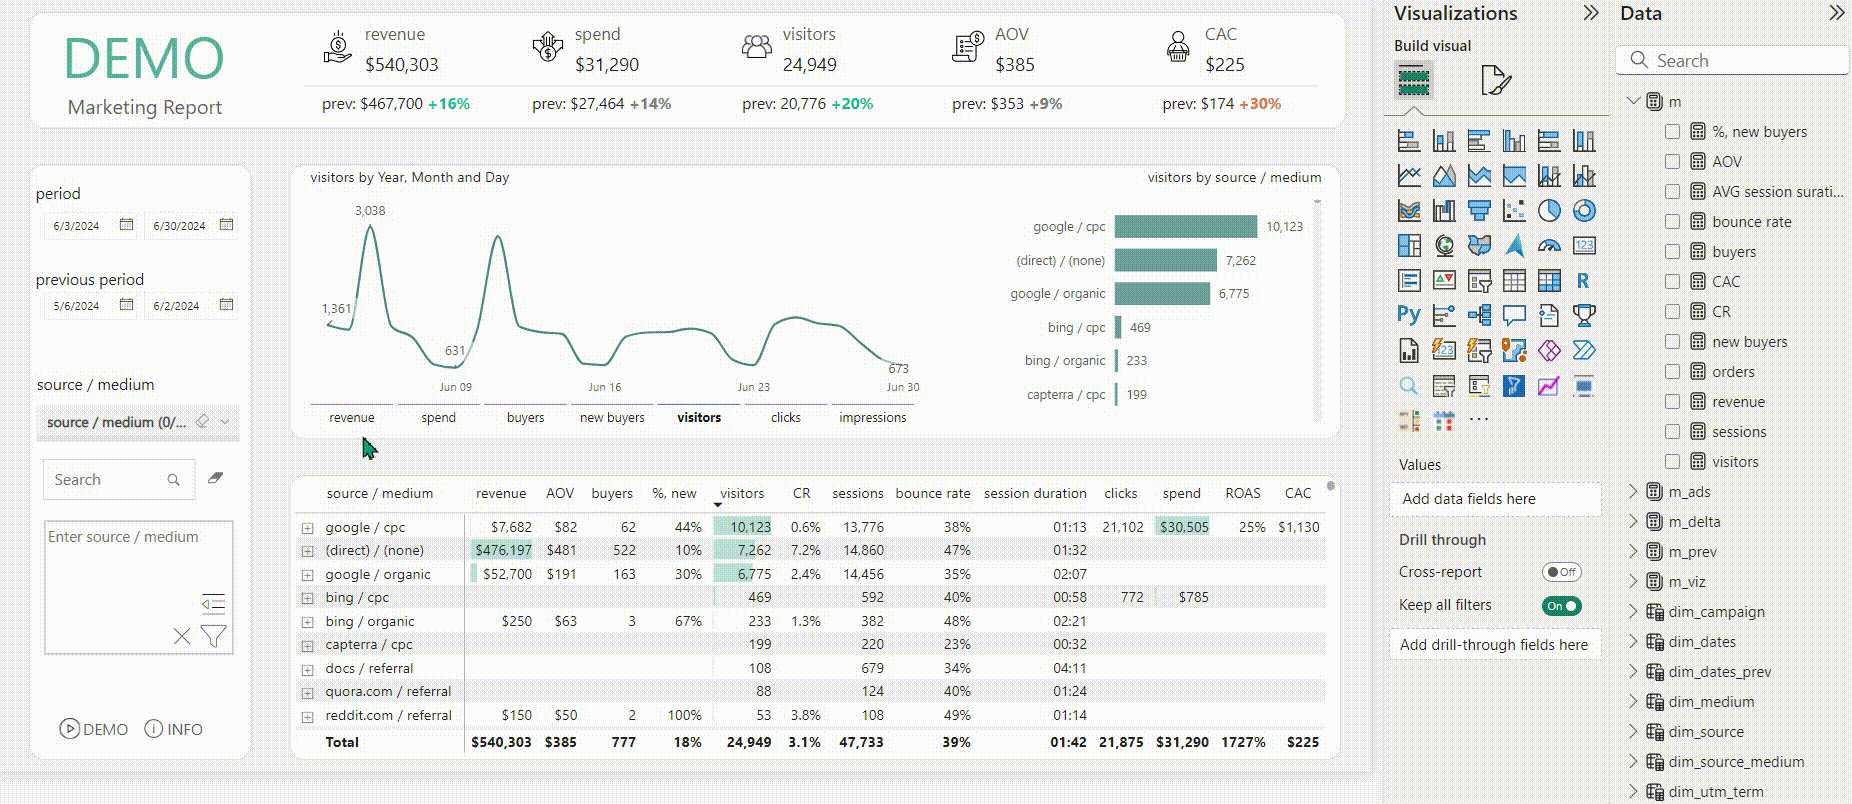
Task: Select the R script visual
Action: 1584,281
